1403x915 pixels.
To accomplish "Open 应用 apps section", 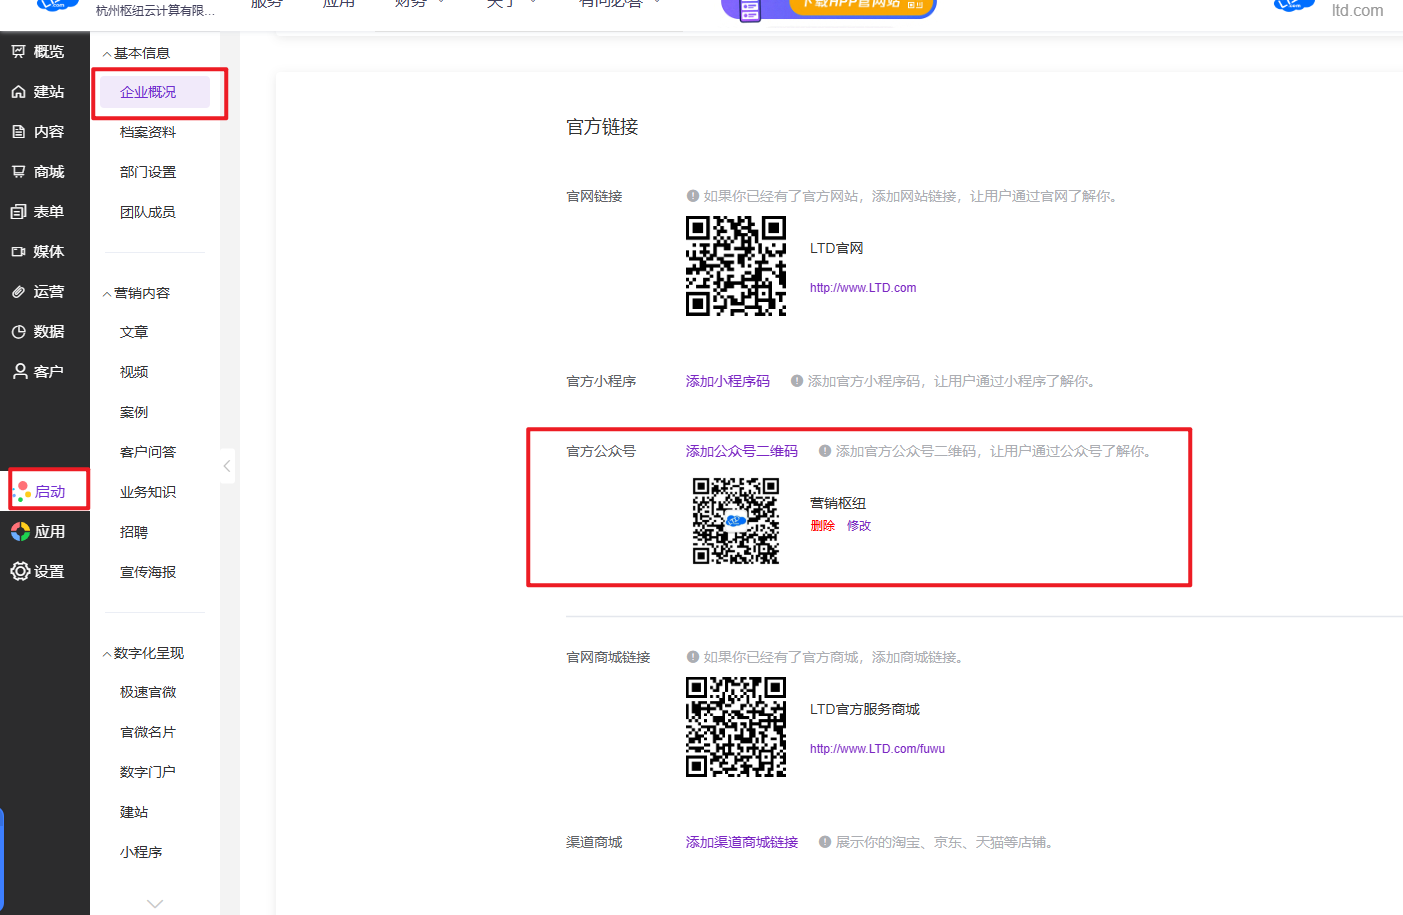I will pos(38,531).
